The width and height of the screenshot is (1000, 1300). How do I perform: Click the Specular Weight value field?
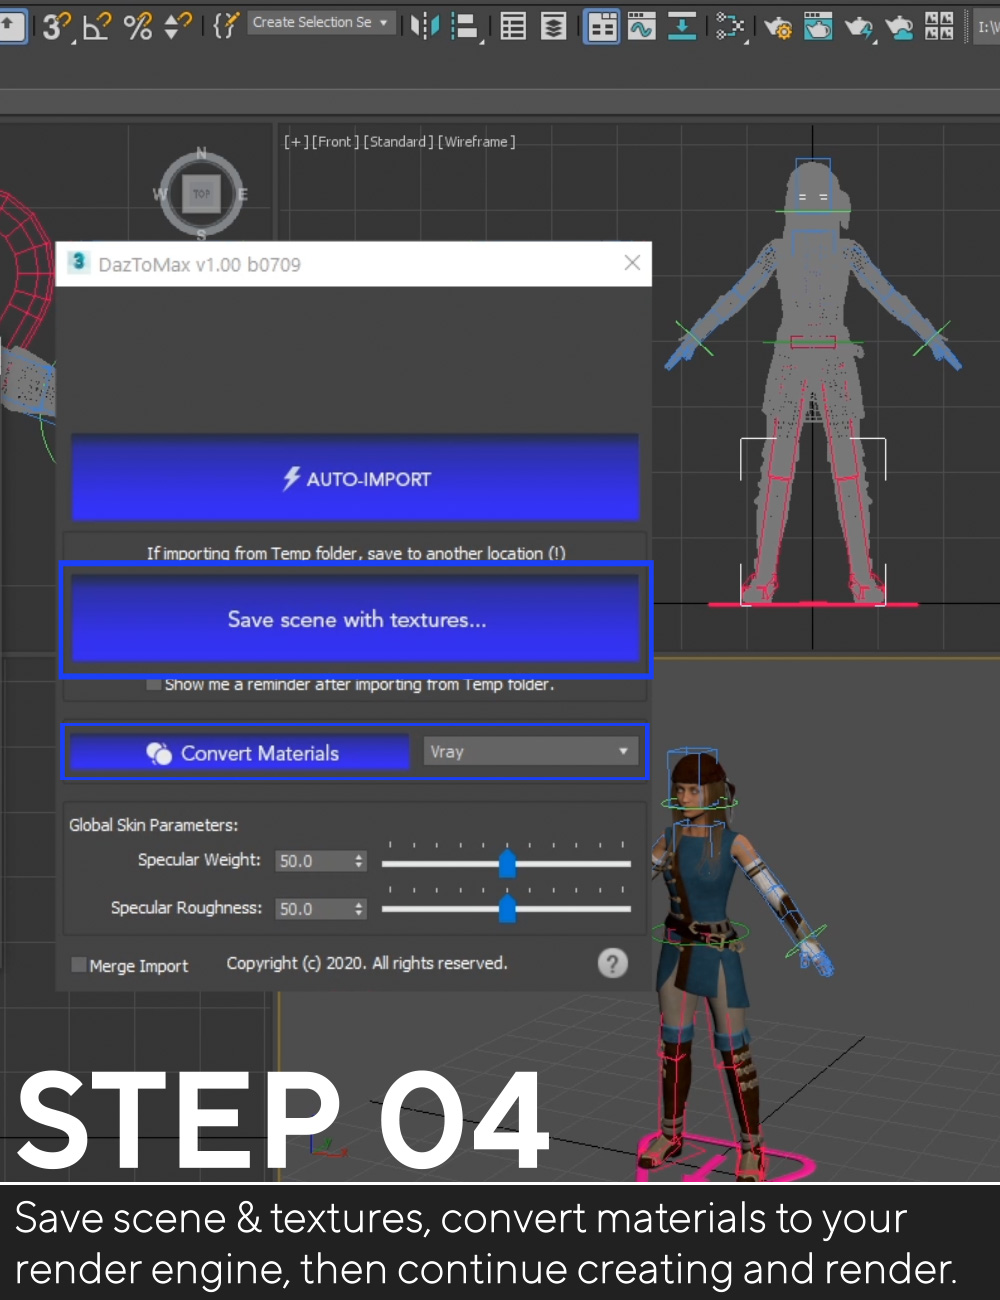[x=313, y=861]
